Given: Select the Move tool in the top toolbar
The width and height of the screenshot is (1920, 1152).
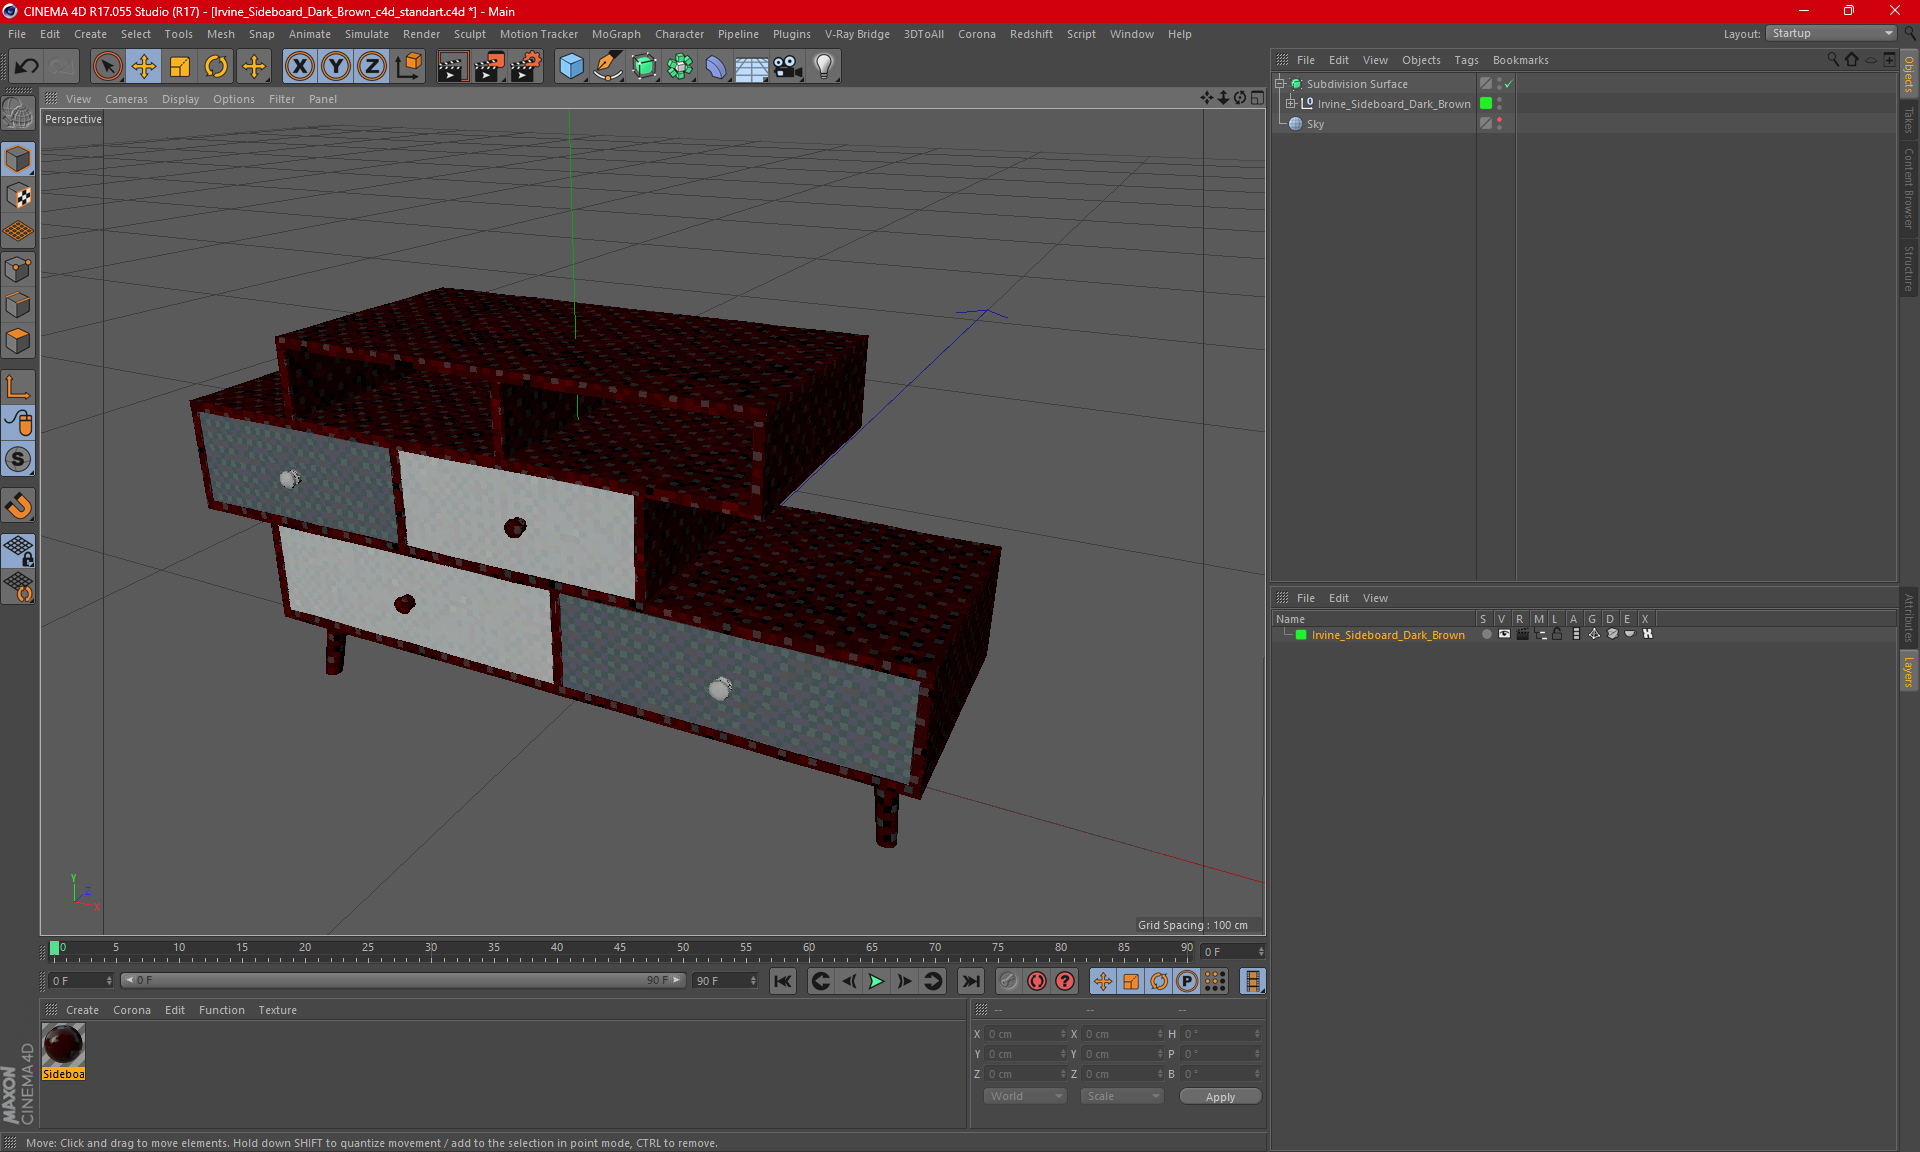Looking at the screenshot, I should tap(144, 67).
